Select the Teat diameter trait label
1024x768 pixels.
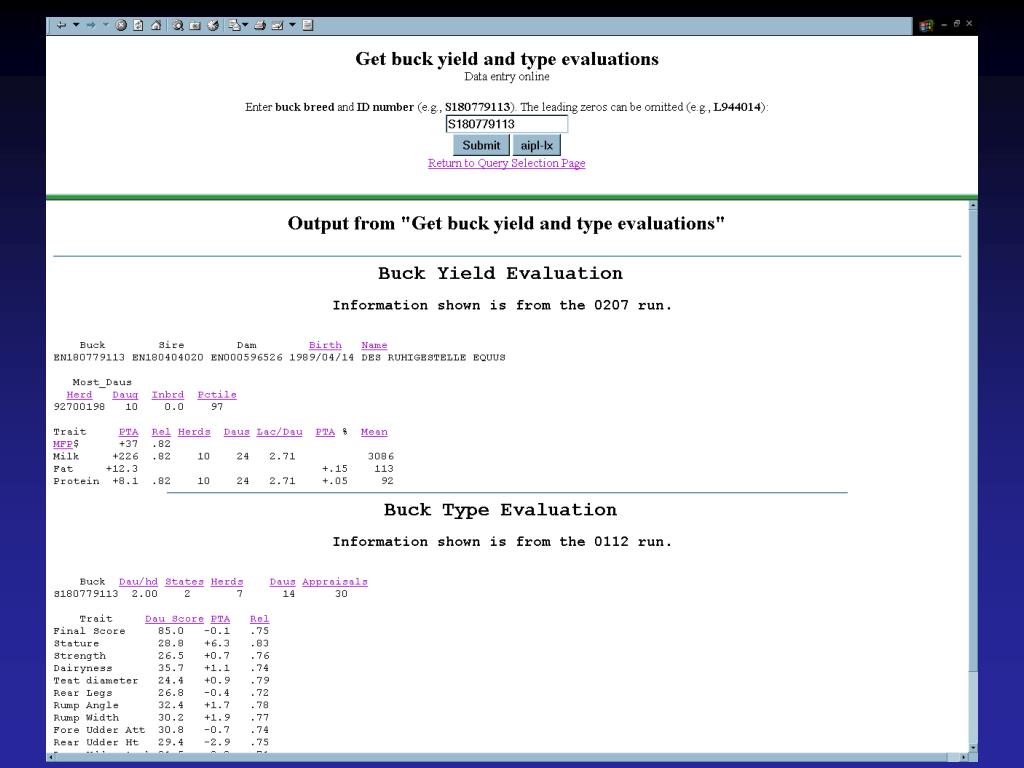[x=96, y=680]
